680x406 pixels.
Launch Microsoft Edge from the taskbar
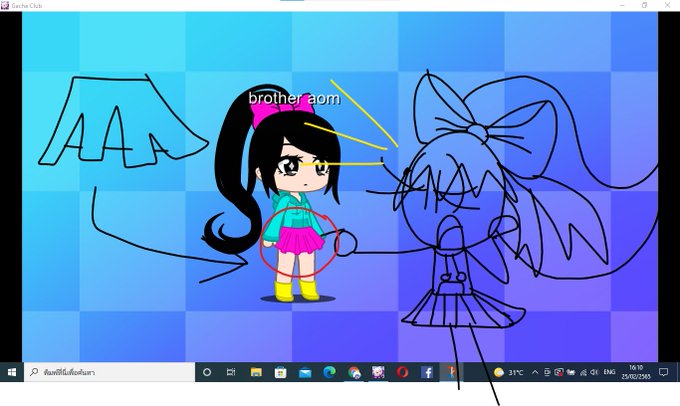coord(330,372)
